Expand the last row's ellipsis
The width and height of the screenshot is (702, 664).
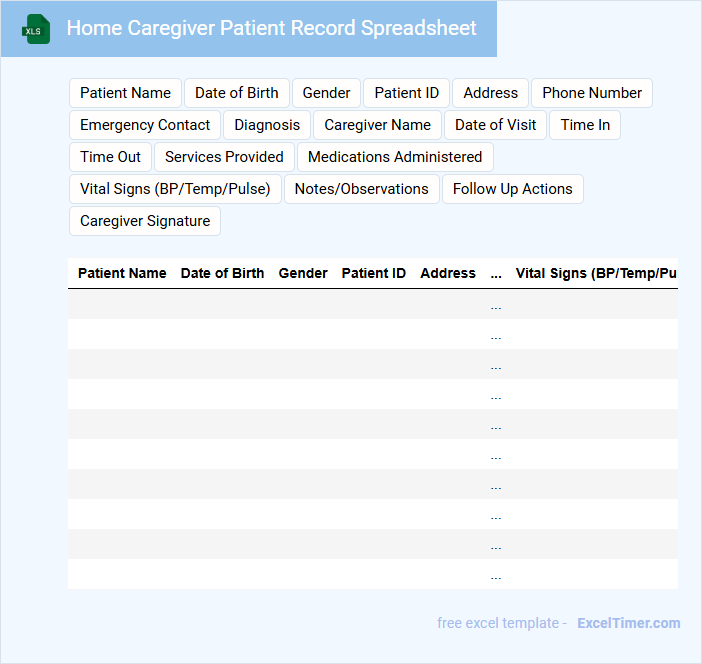tap(496, 575)
